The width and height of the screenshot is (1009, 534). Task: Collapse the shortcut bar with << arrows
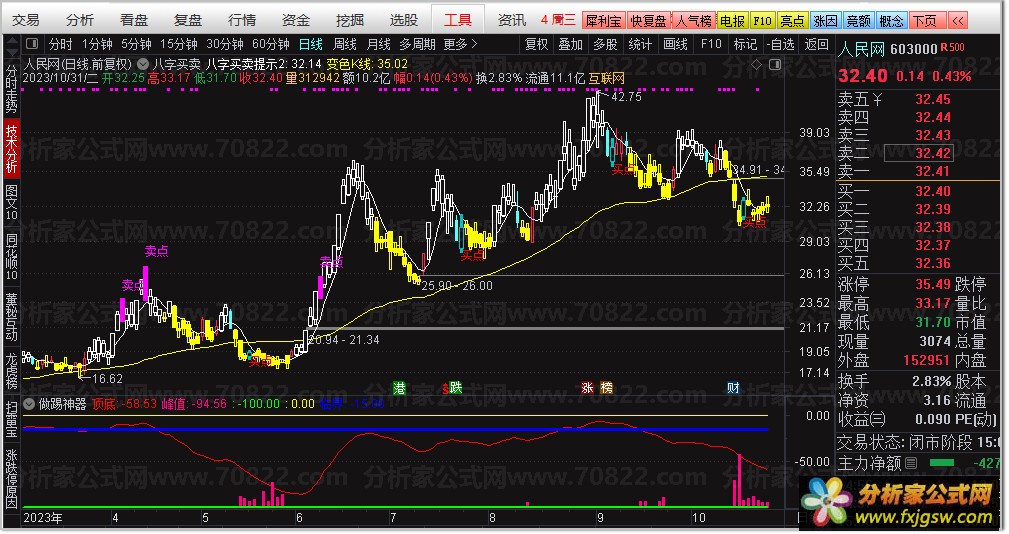tap(958, 21)
